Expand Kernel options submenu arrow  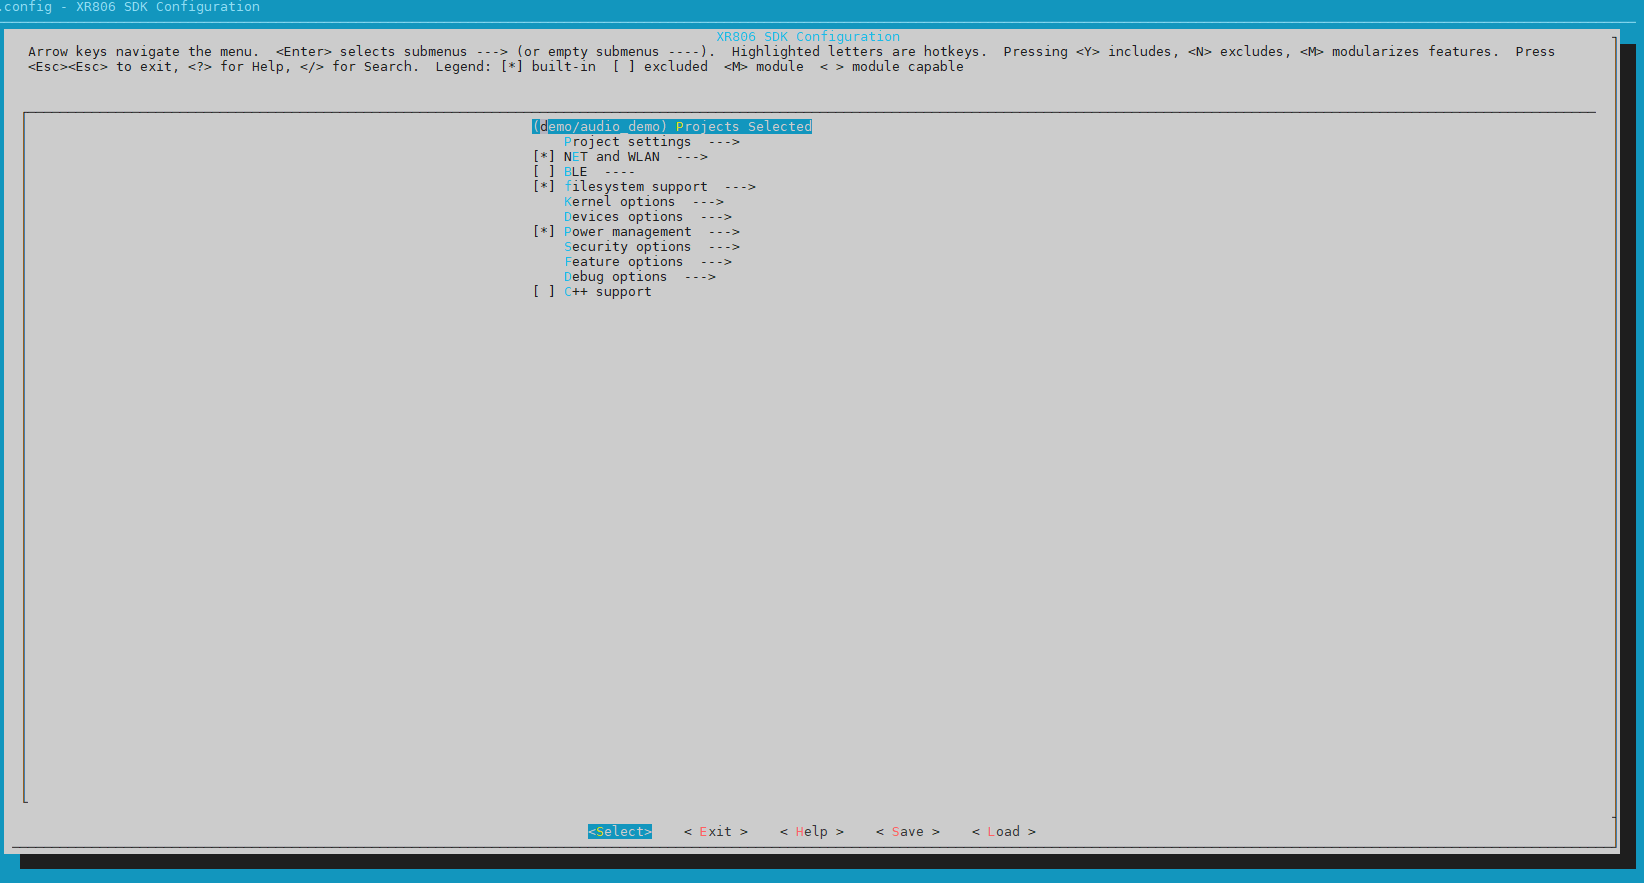click(x=708, y=202)
